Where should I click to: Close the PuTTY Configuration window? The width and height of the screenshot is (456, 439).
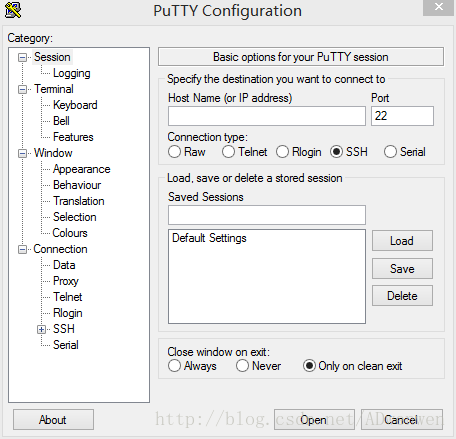point(439,7)
